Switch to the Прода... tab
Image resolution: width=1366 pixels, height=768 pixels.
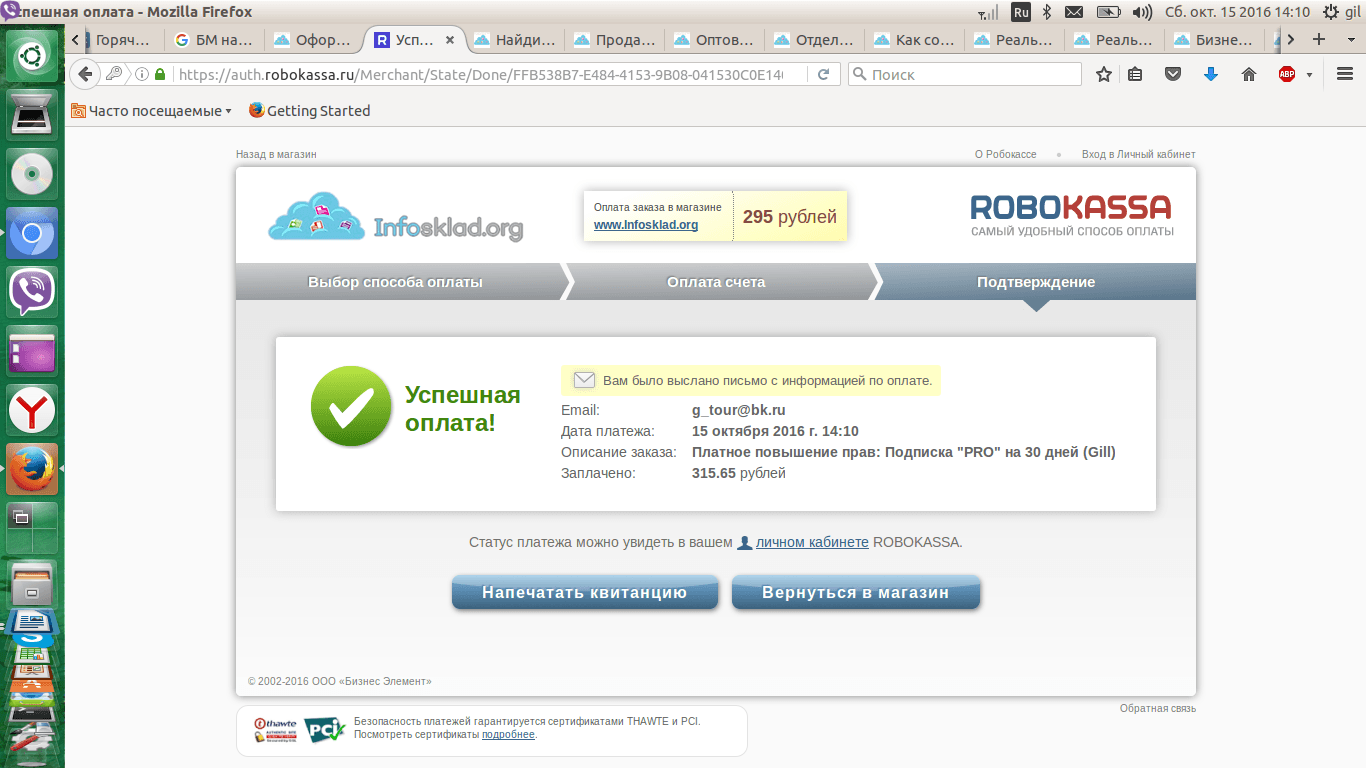(x=615, y=40)
